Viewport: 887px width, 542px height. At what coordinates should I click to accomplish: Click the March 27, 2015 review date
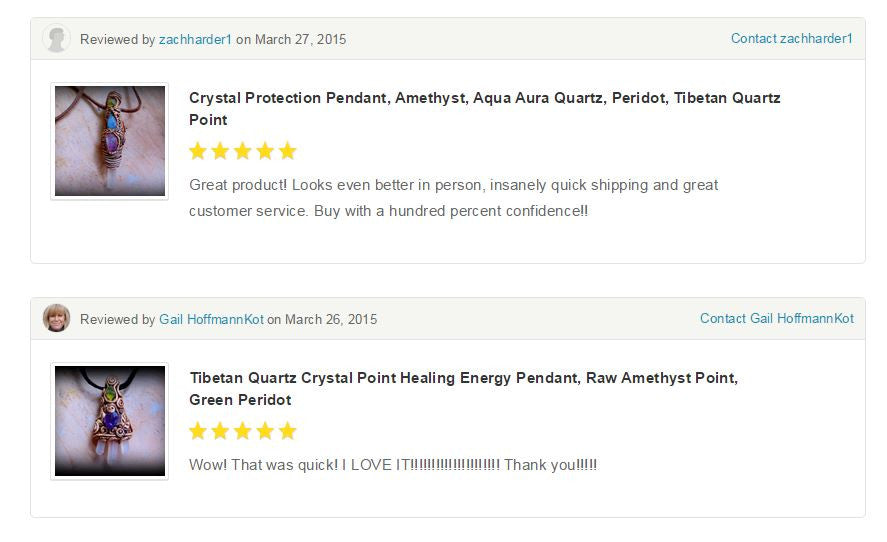point(300,39)
